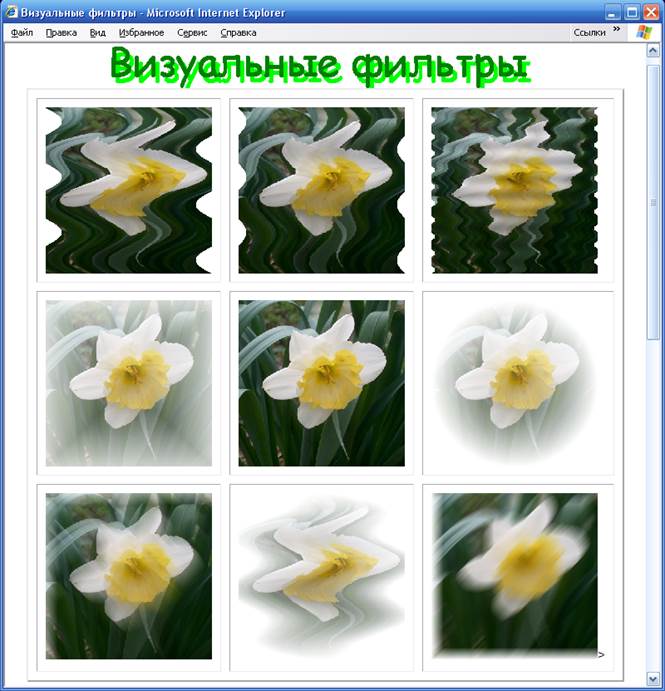Select the wavy faded oval daffodil image
665x691 pixels.
(x=322, y=576)
